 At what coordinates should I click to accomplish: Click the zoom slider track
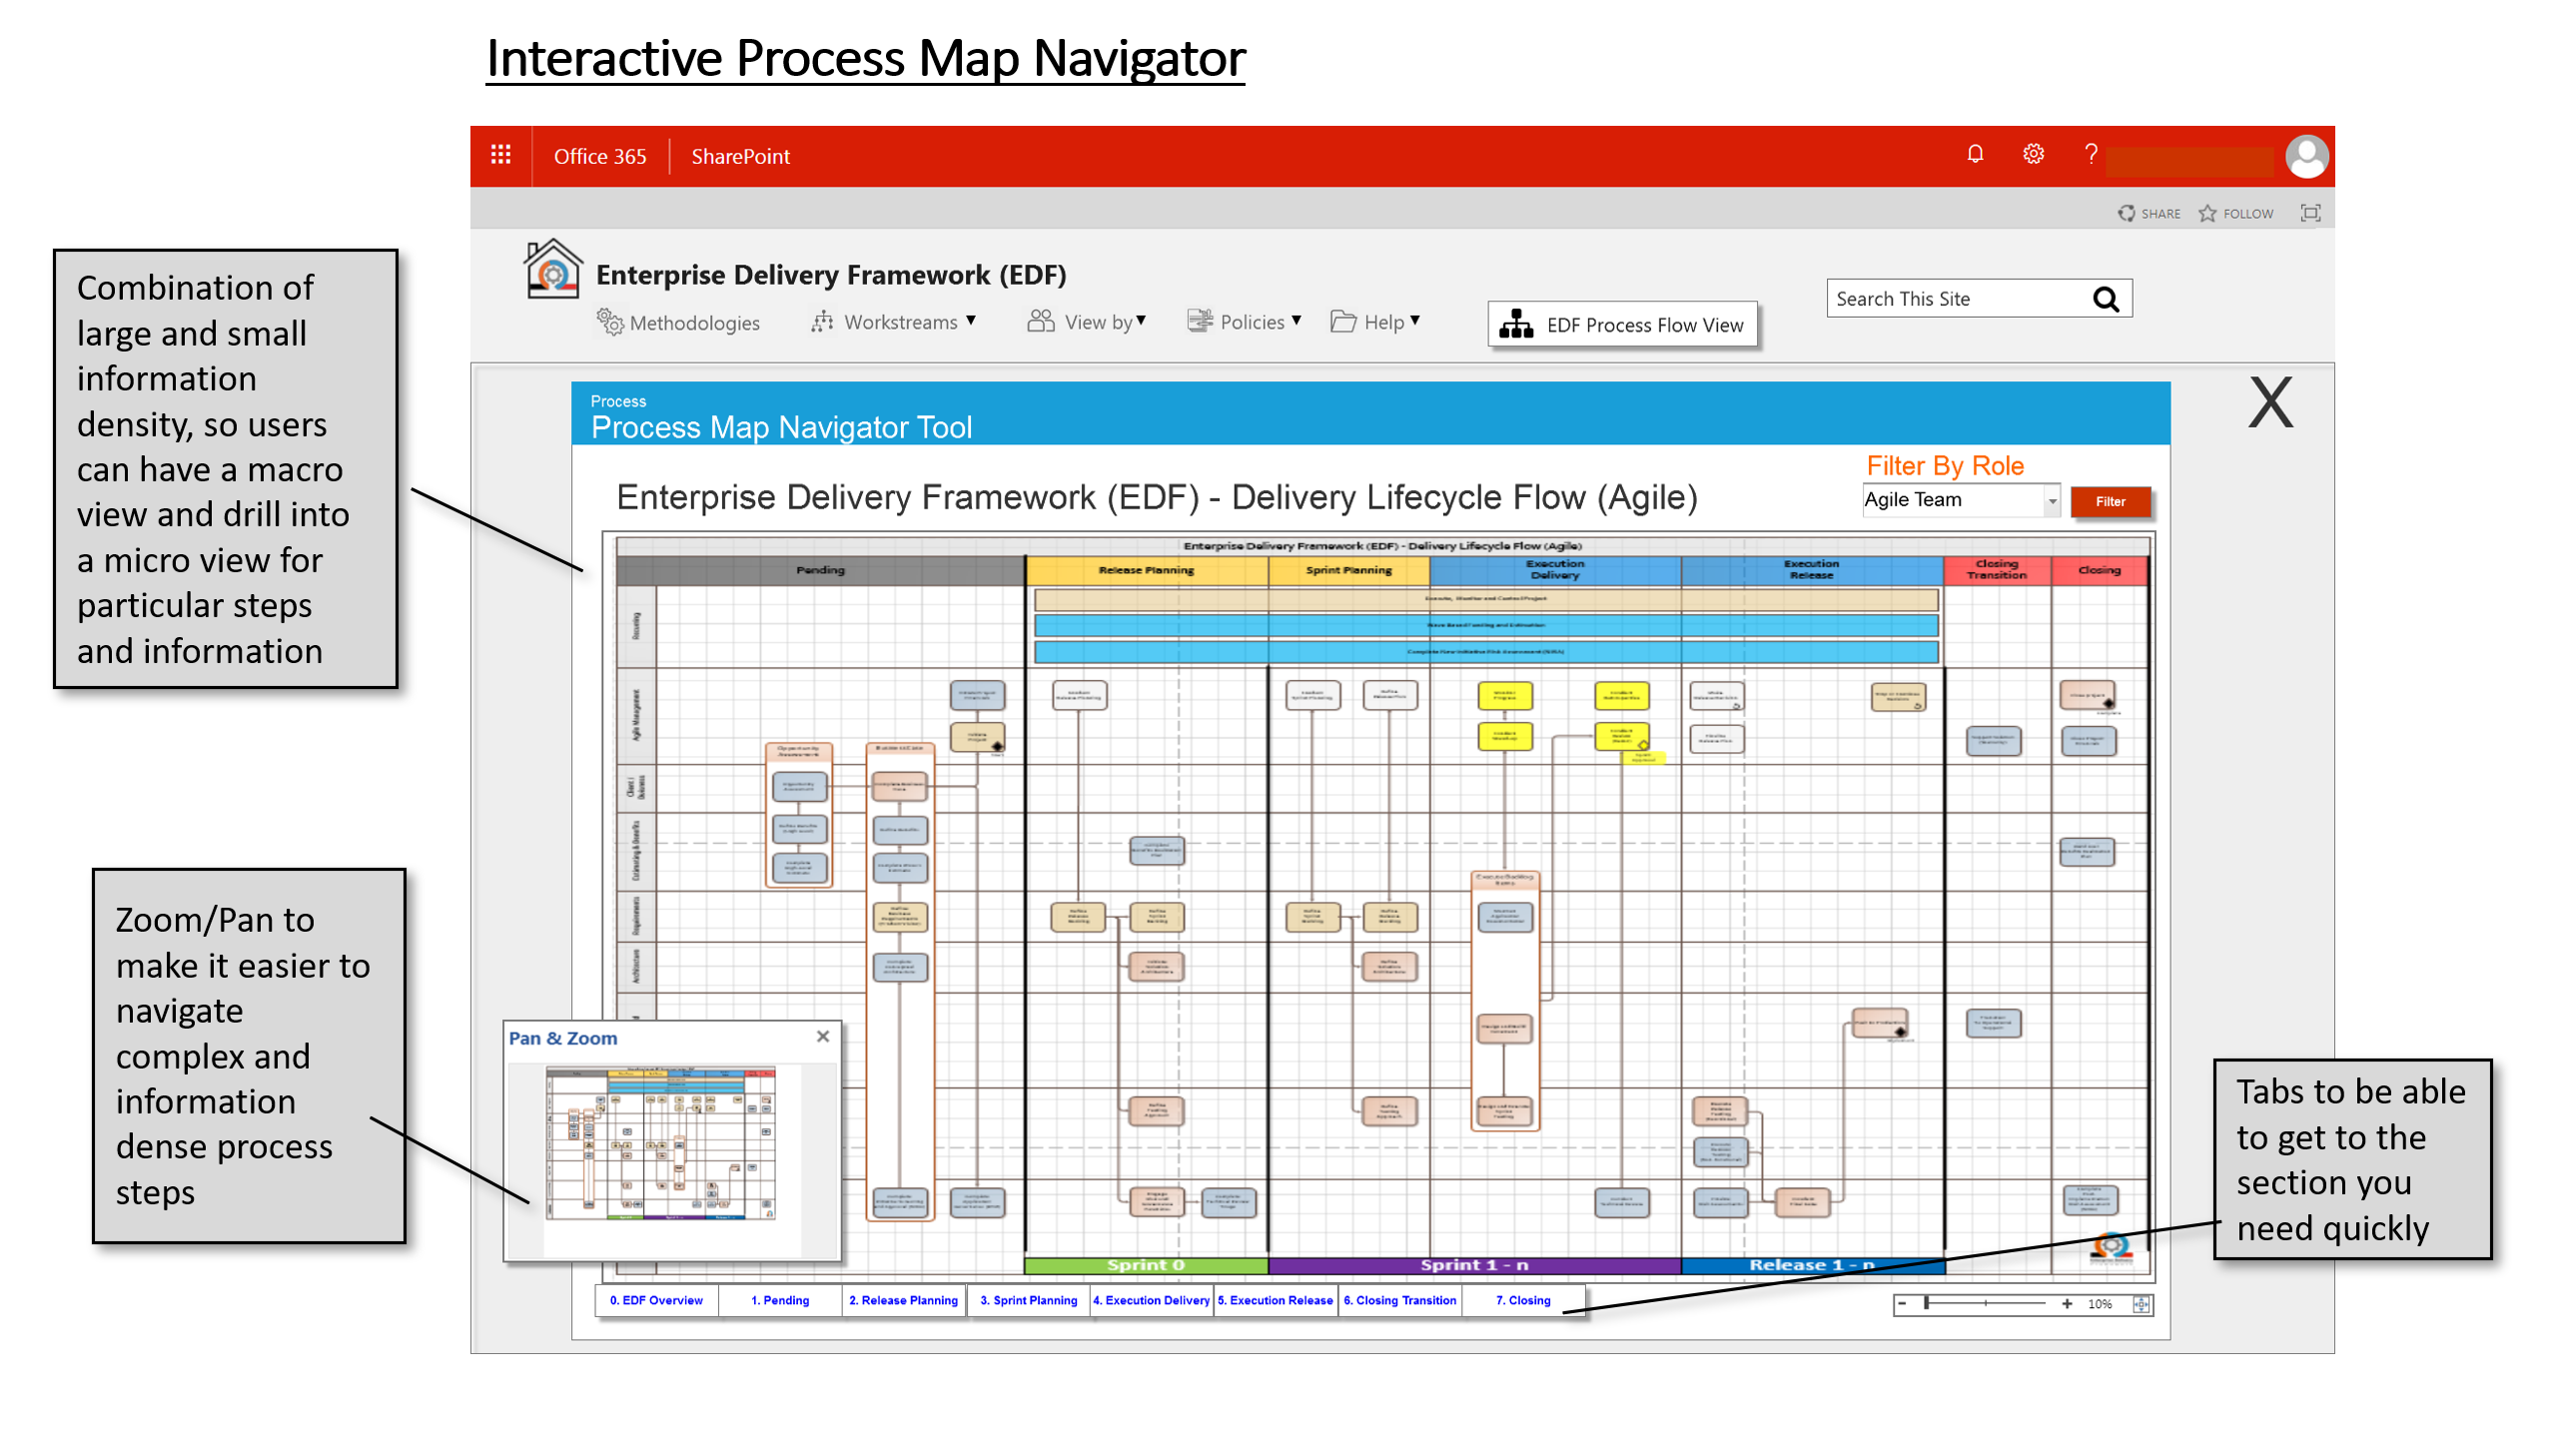pyautogui.click(x=1985, y=1304)
